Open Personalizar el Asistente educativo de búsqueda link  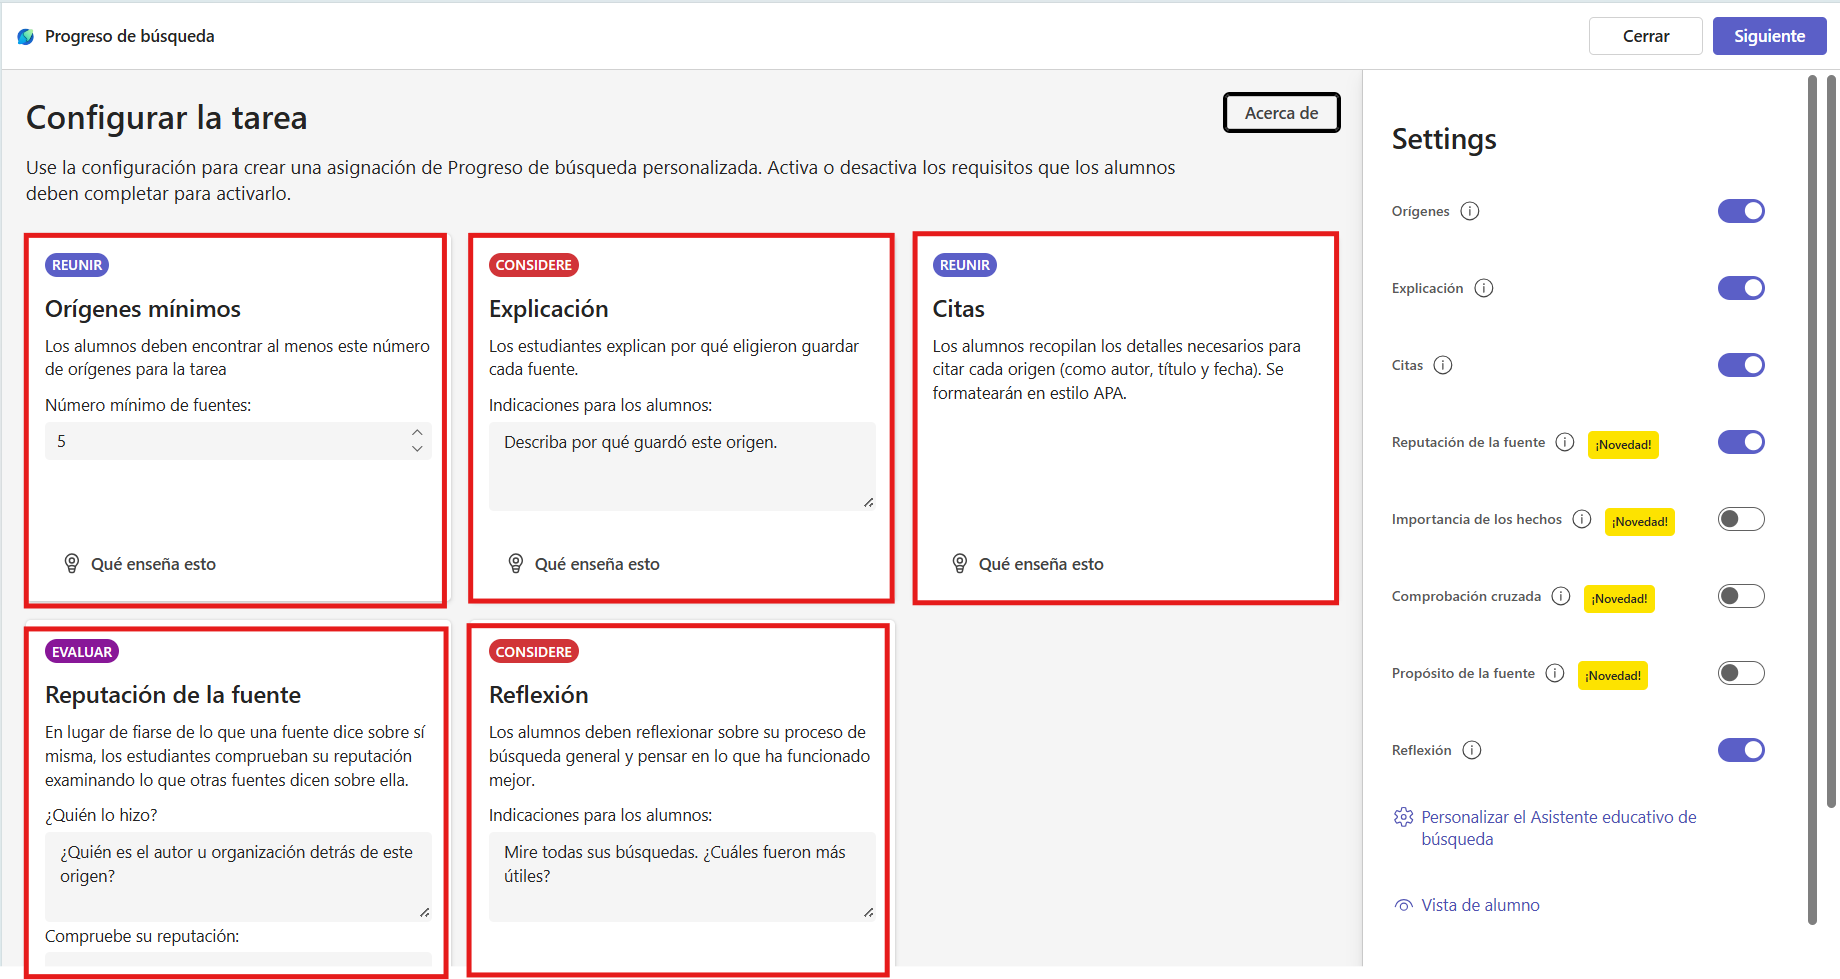1558,828
